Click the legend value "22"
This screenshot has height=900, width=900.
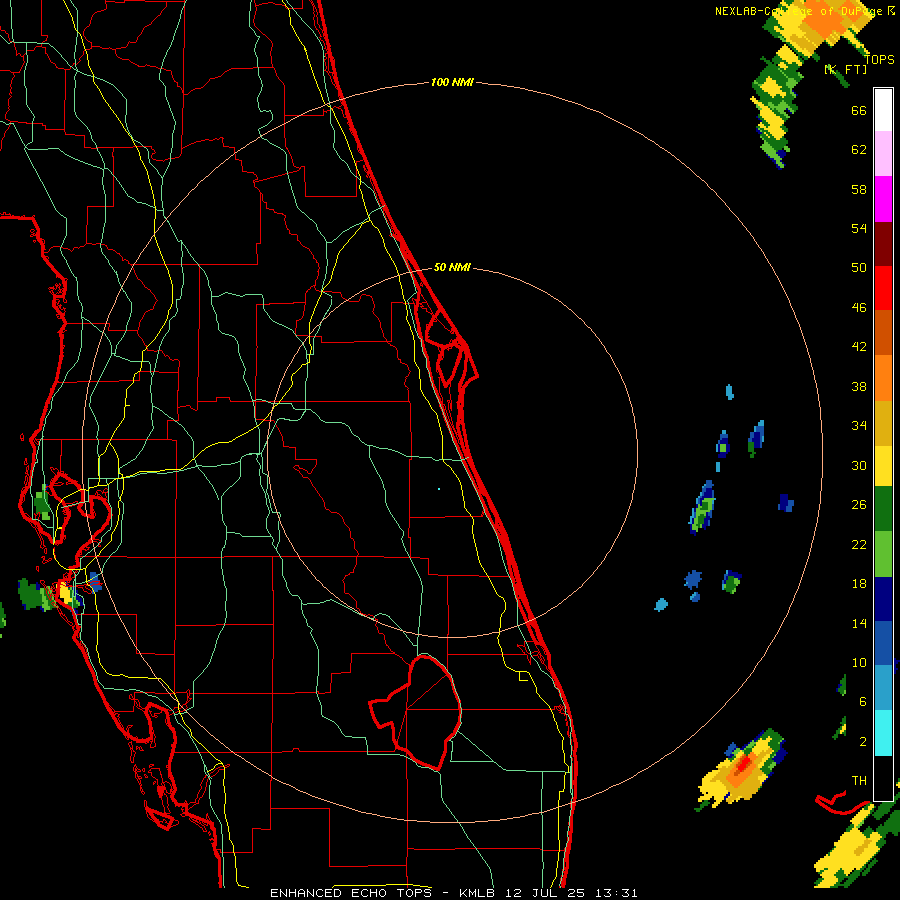click(859, 544)
